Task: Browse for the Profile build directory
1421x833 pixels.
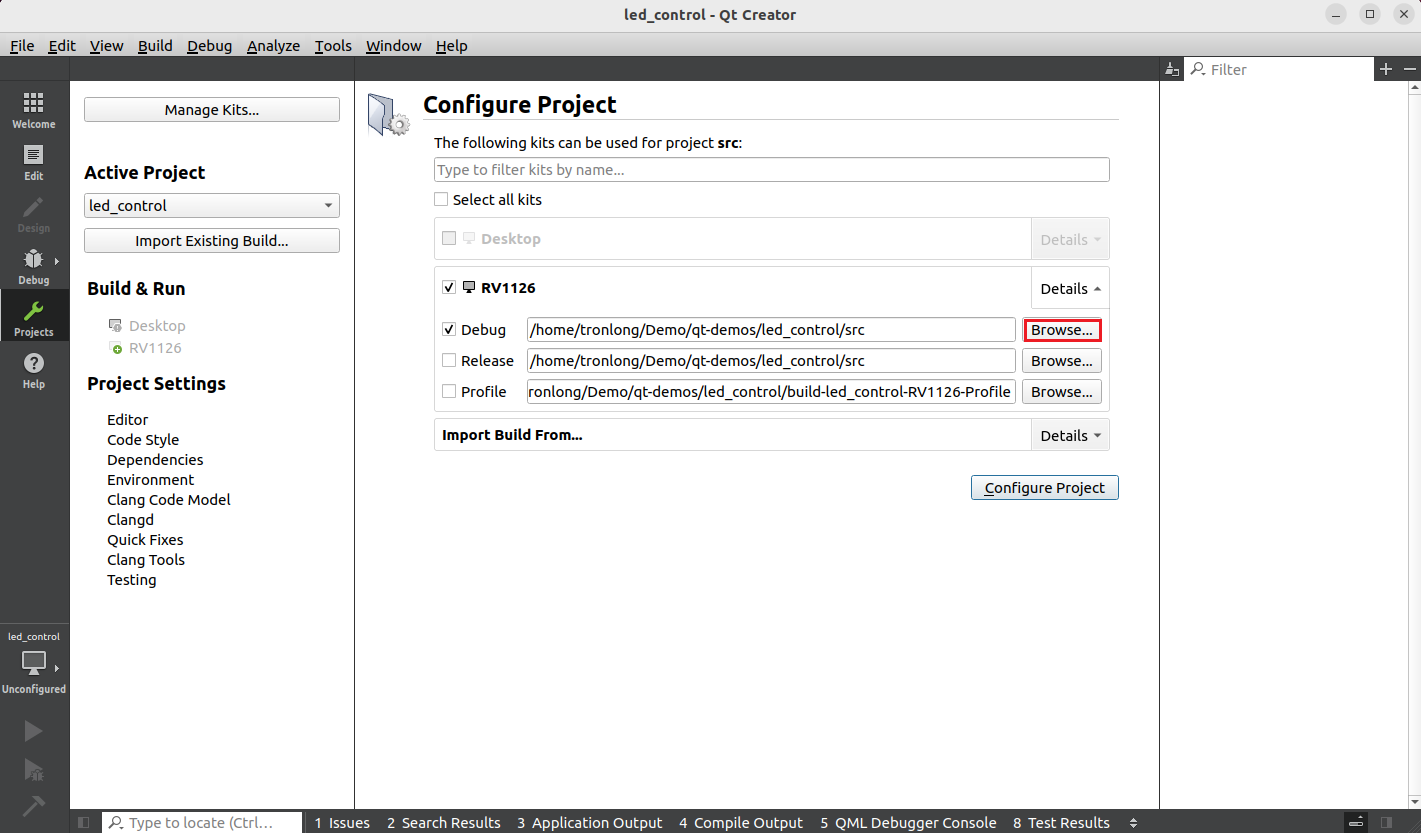Action: pyautogui.click(x=1062, y=392)
